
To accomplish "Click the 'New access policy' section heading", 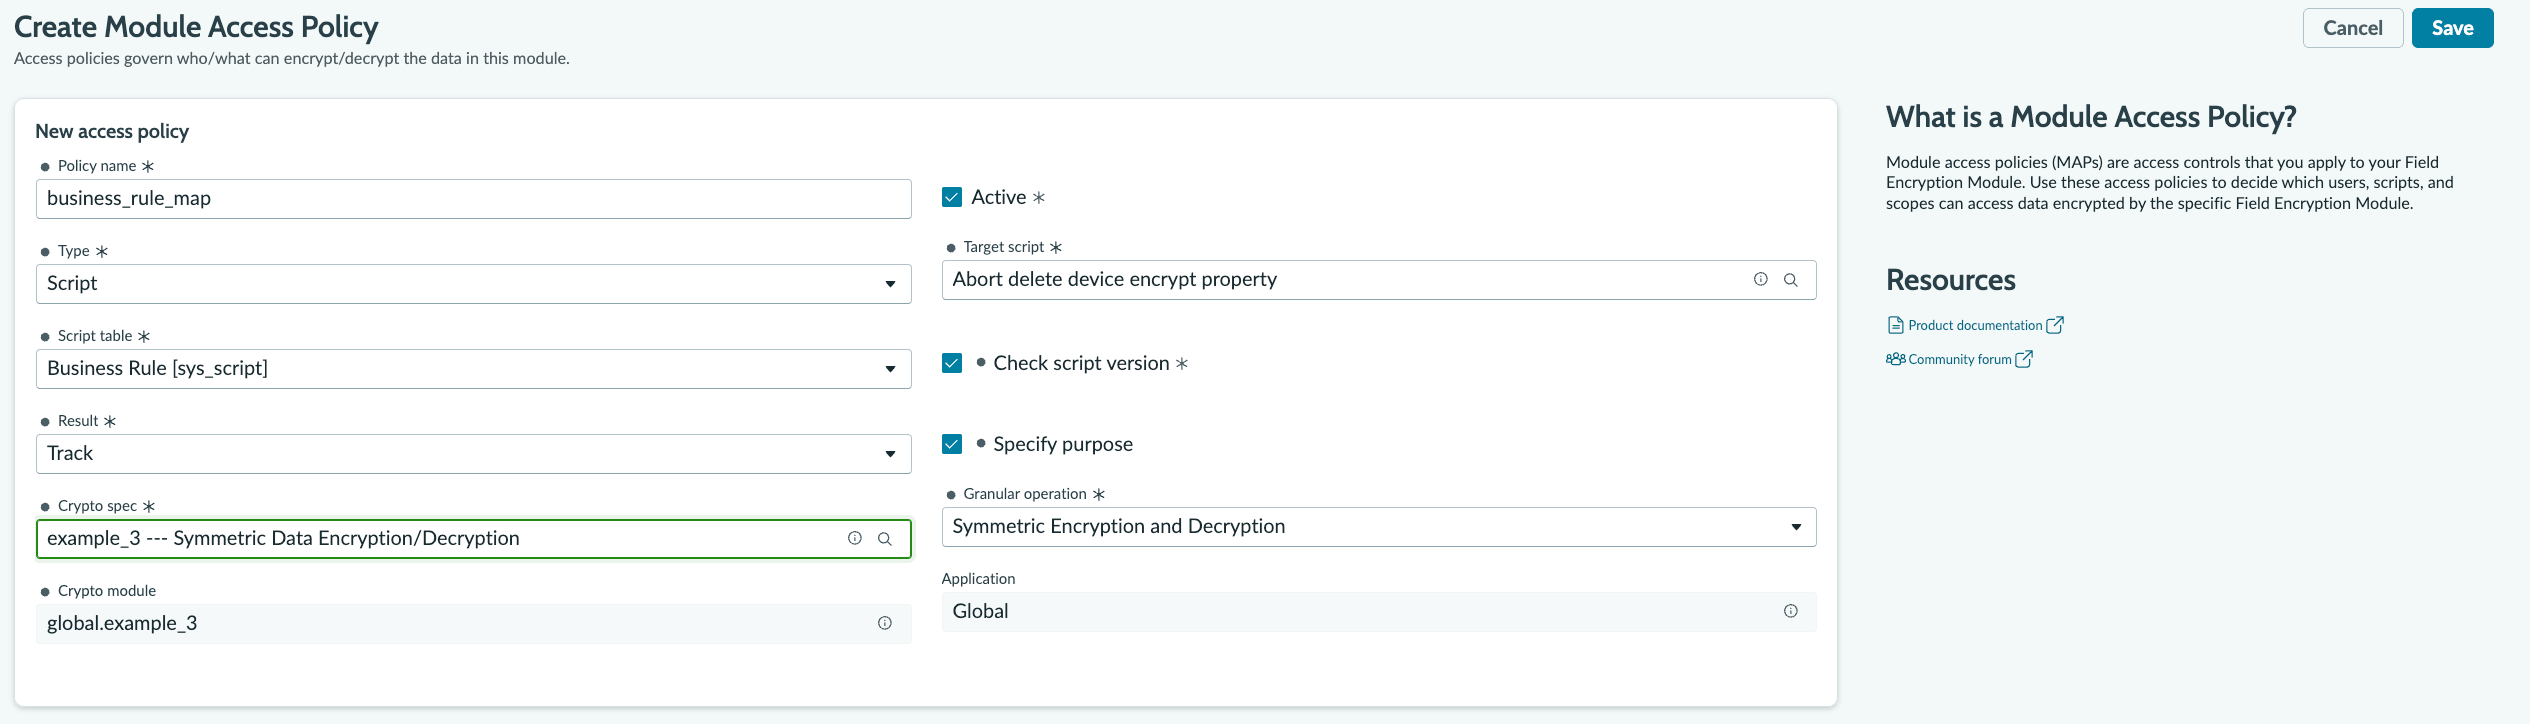I will click(112, 131).
